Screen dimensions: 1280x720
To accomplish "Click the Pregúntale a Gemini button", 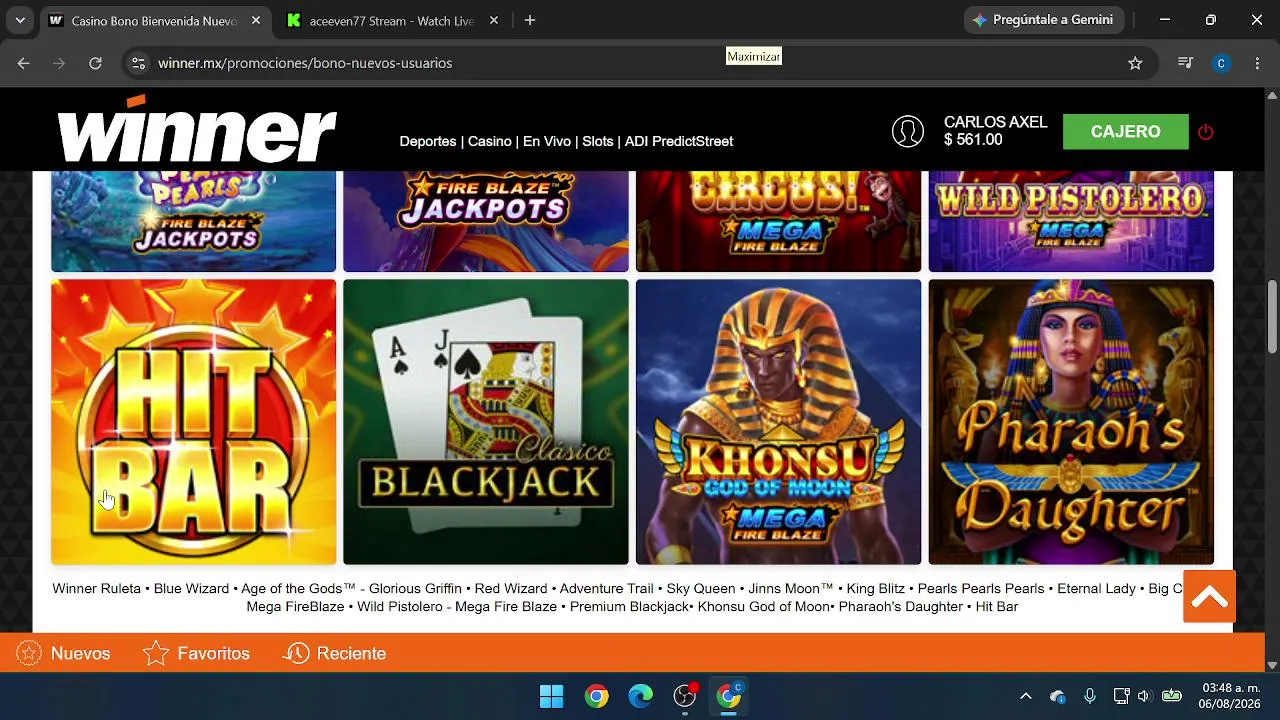I will pyautogui.click(x=1043, y=20).
